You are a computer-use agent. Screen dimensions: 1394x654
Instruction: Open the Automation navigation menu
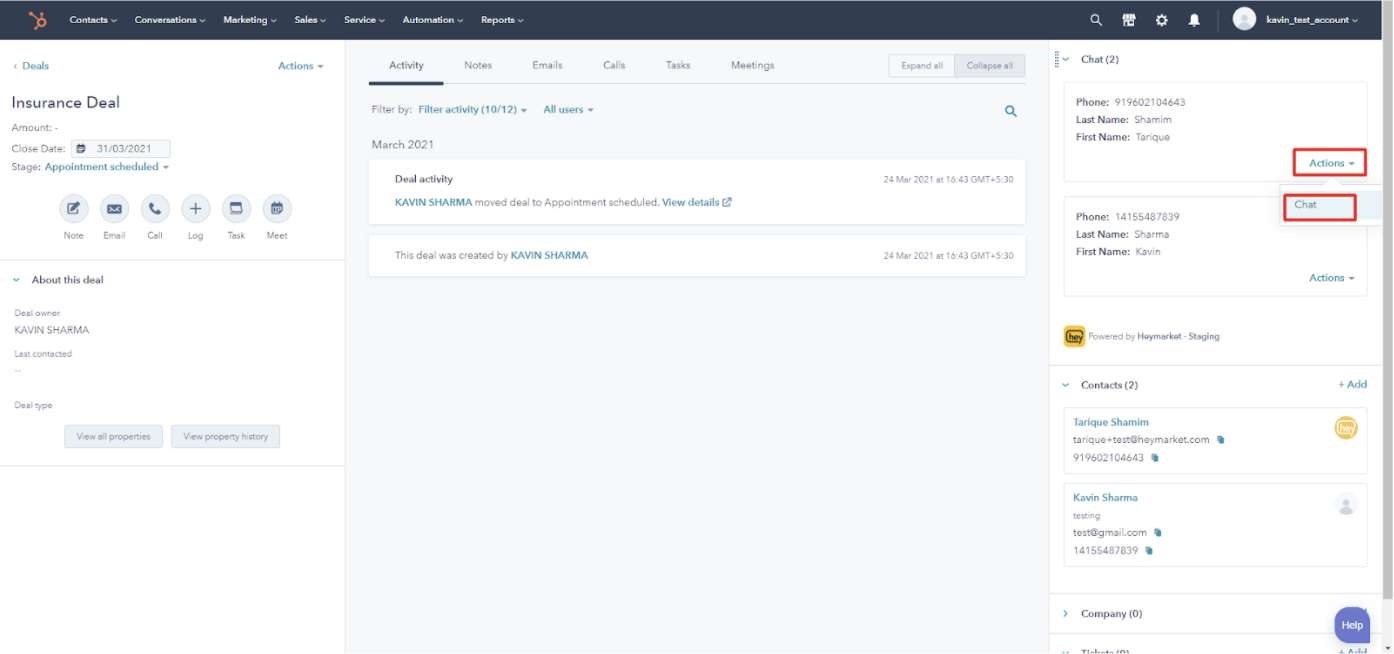pyautogui.click(x=433, y=20)
